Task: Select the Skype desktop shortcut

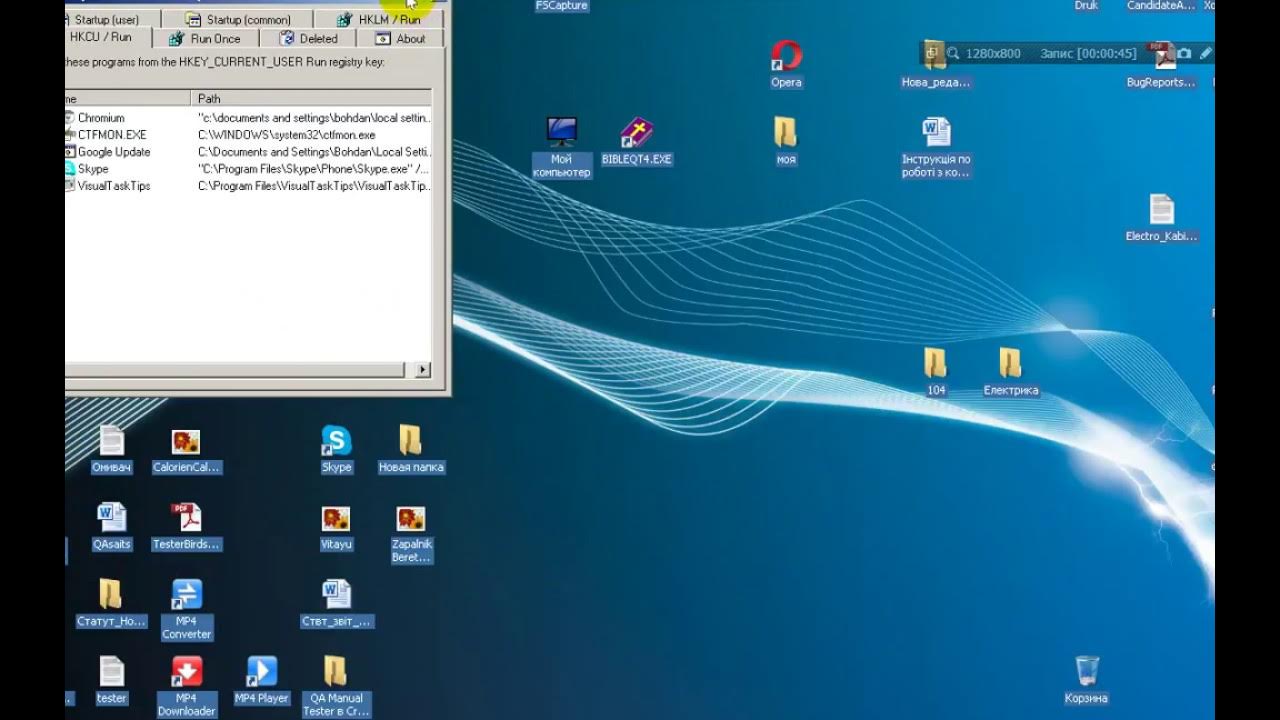Action: [336, 449]
